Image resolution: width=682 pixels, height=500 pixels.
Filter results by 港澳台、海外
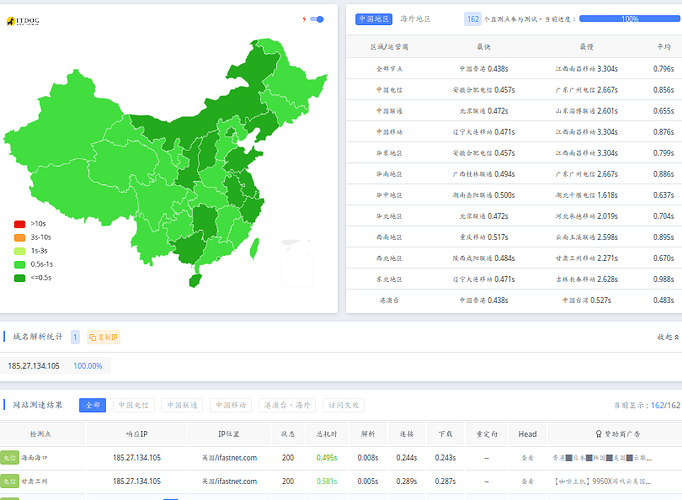click(x=286, y=405)
